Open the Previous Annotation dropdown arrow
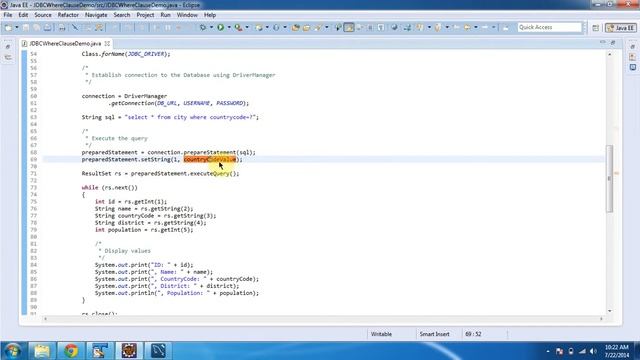Screen dimensions: 640x360 447,28
